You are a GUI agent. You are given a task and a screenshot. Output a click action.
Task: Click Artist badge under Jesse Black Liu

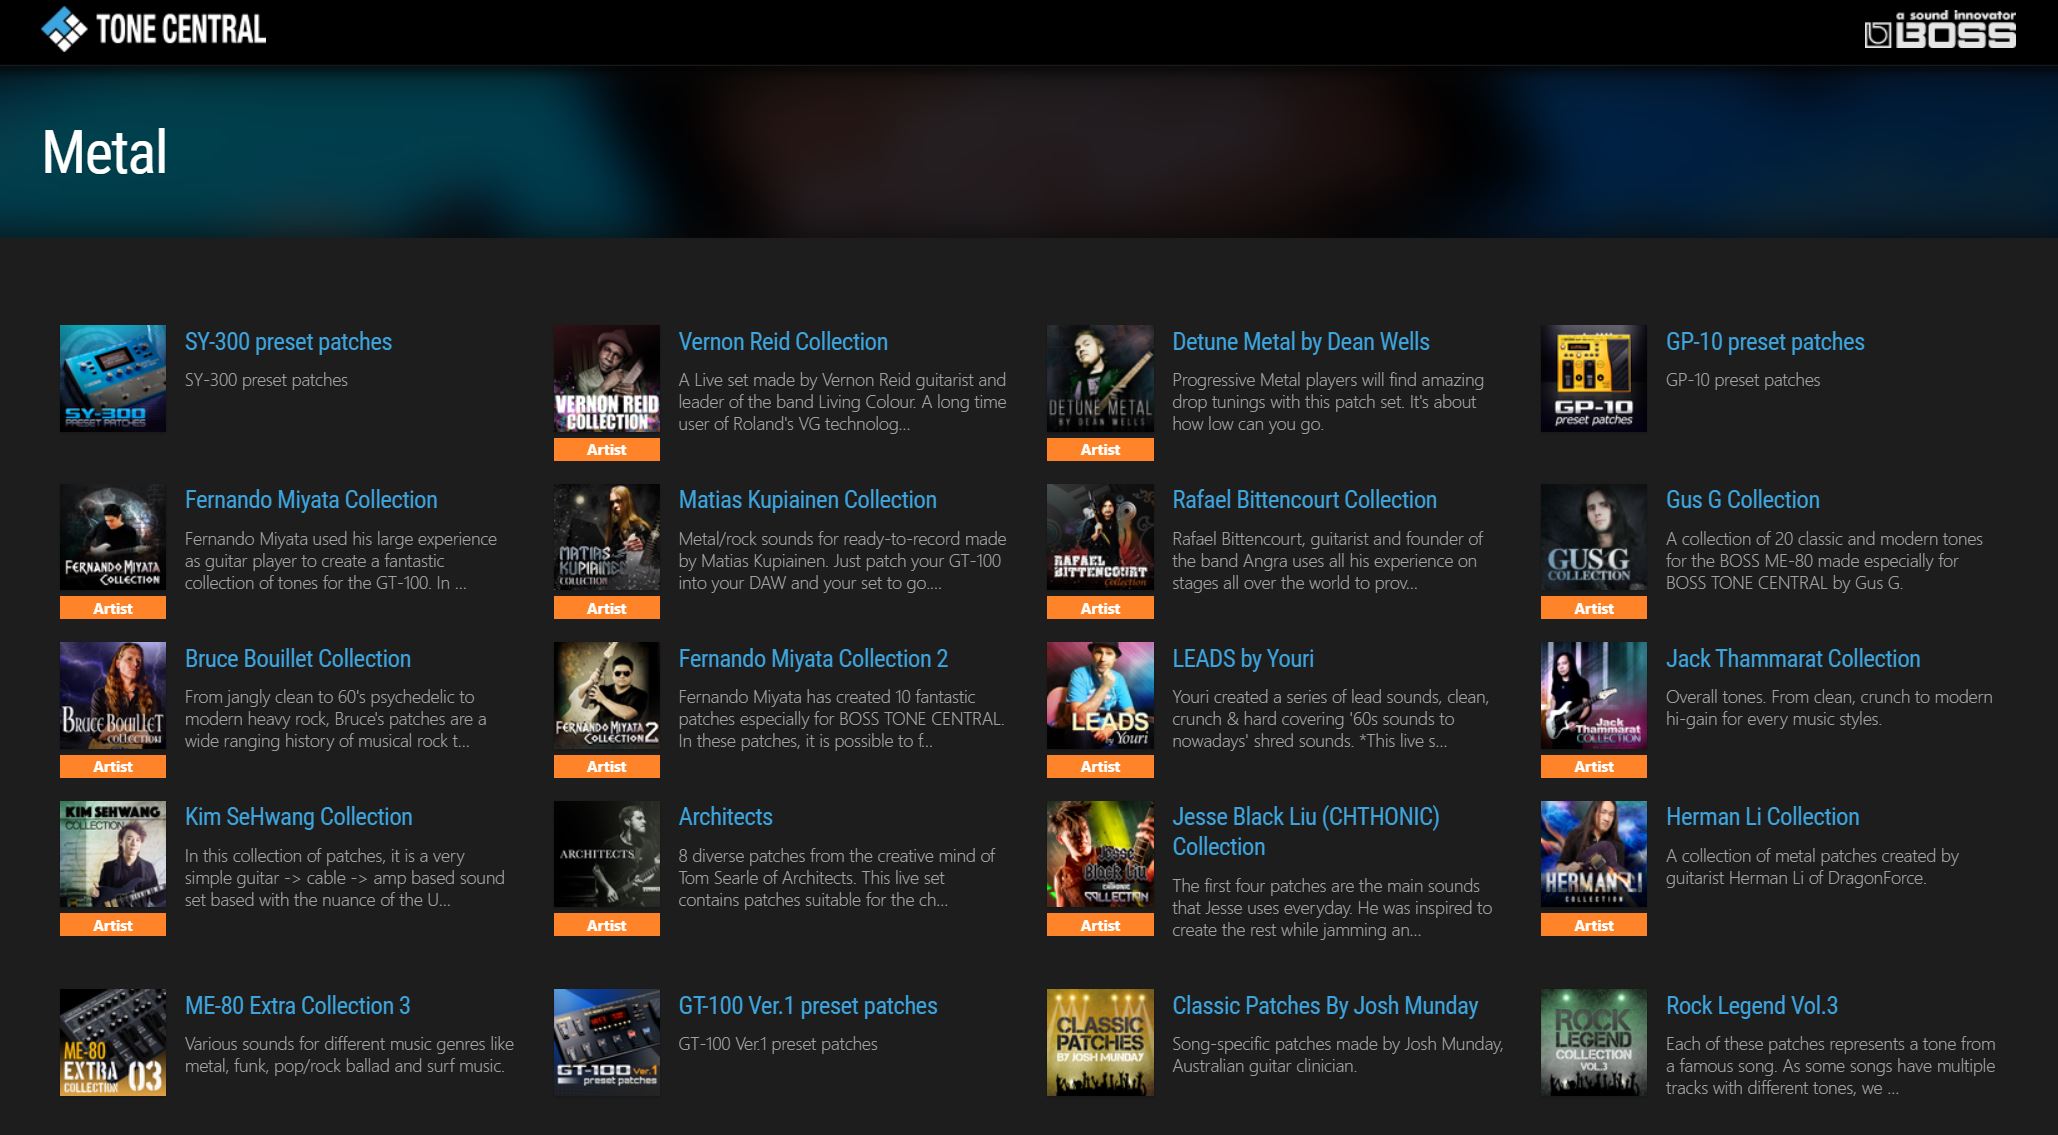pyautogui.click(x=1100, y=925)
